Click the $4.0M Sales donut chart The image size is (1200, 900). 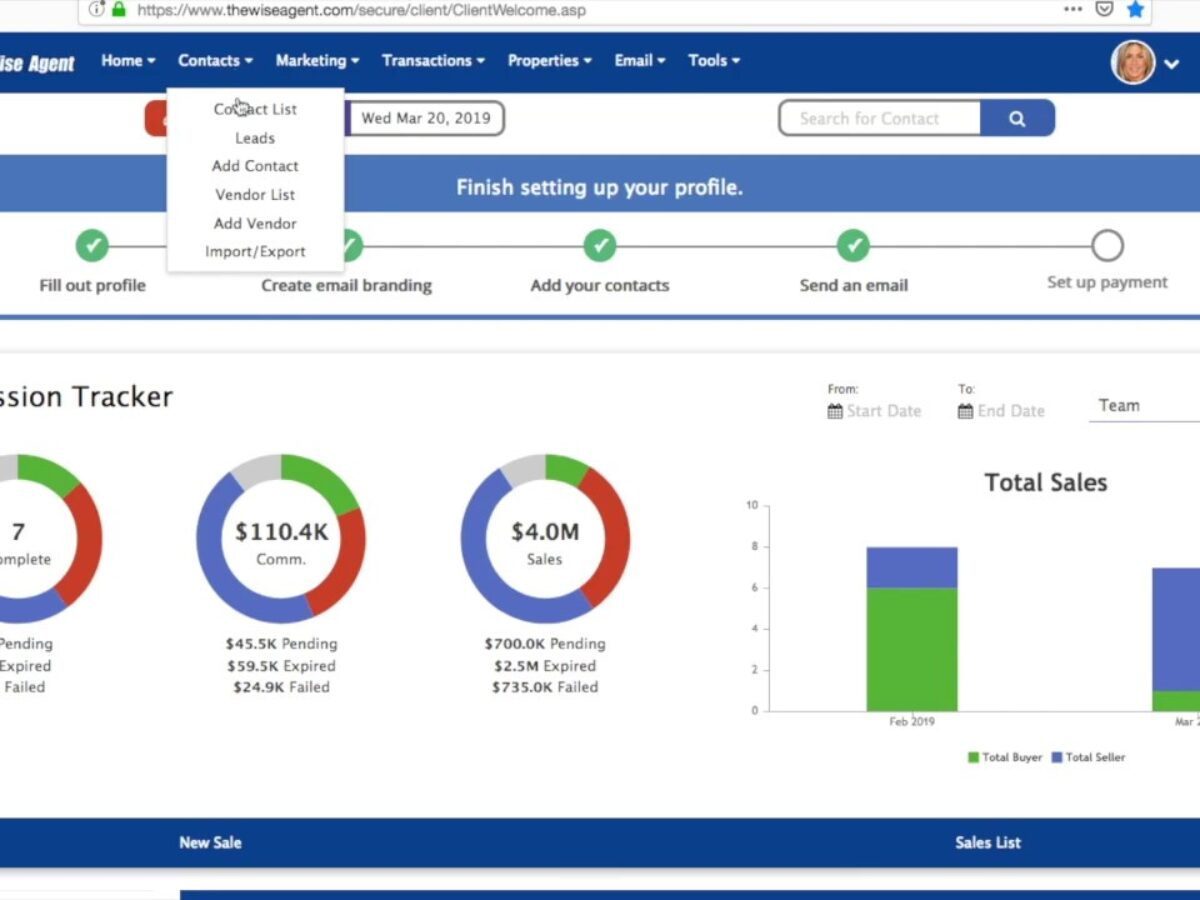(545, 539)
